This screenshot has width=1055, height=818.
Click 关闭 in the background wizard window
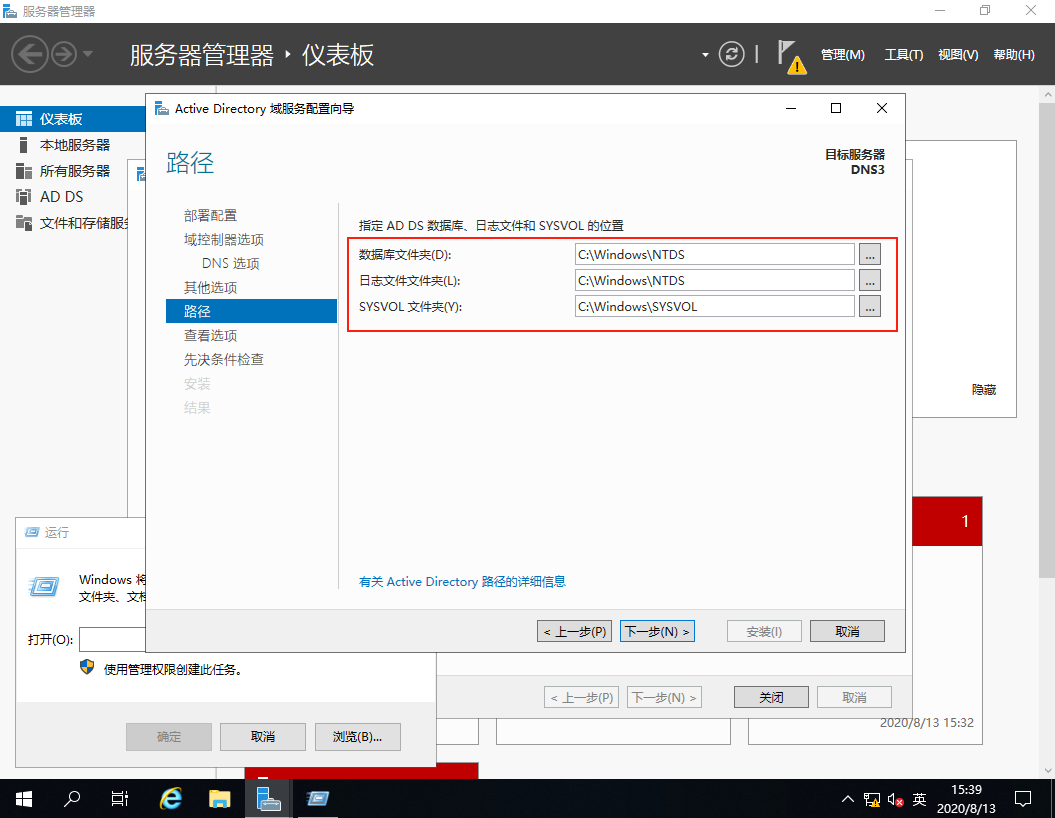pyautogui.click(x=771, y=697)
